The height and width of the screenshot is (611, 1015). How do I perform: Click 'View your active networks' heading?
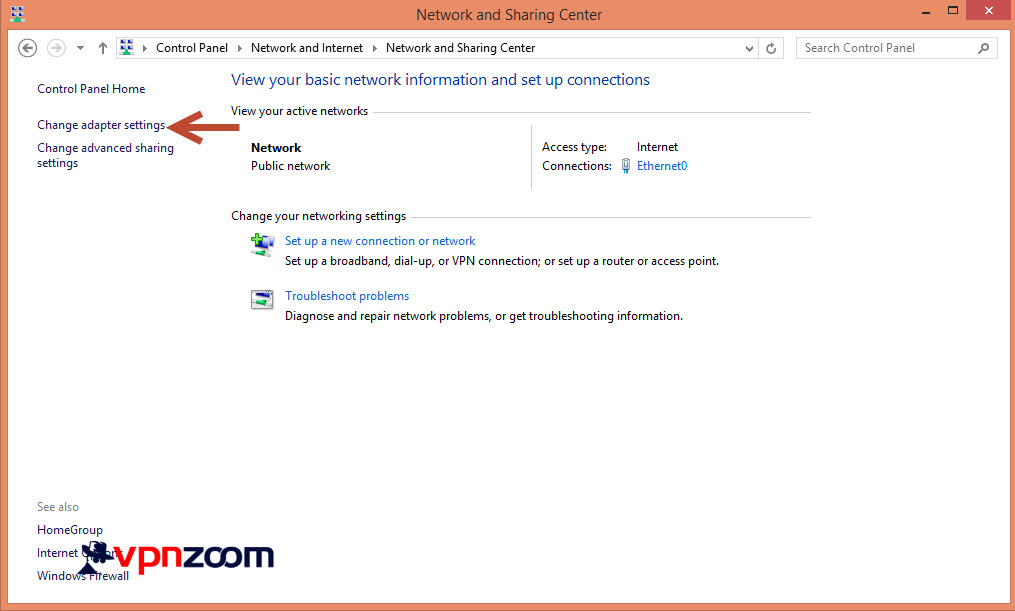click(299, 111)
